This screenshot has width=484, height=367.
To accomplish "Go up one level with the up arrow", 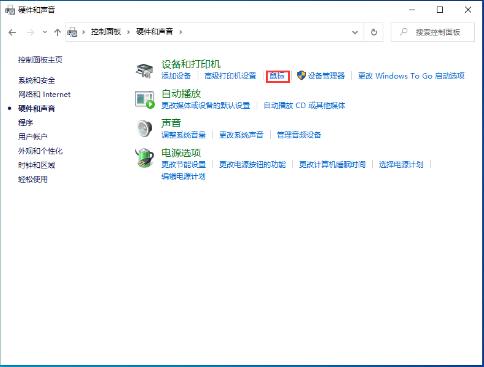I will tap(57, 32).
